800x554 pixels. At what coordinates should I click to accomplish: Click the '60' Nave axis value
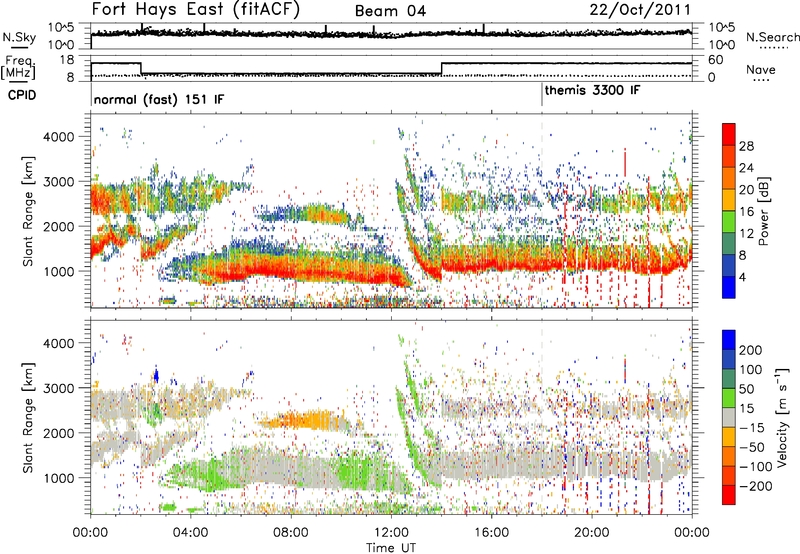[x=716, y=60]
